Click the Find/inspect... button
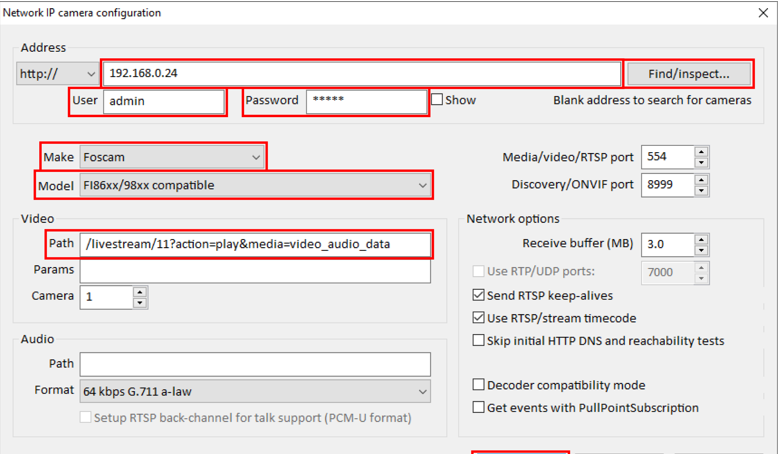 click(x=688, y=74)
